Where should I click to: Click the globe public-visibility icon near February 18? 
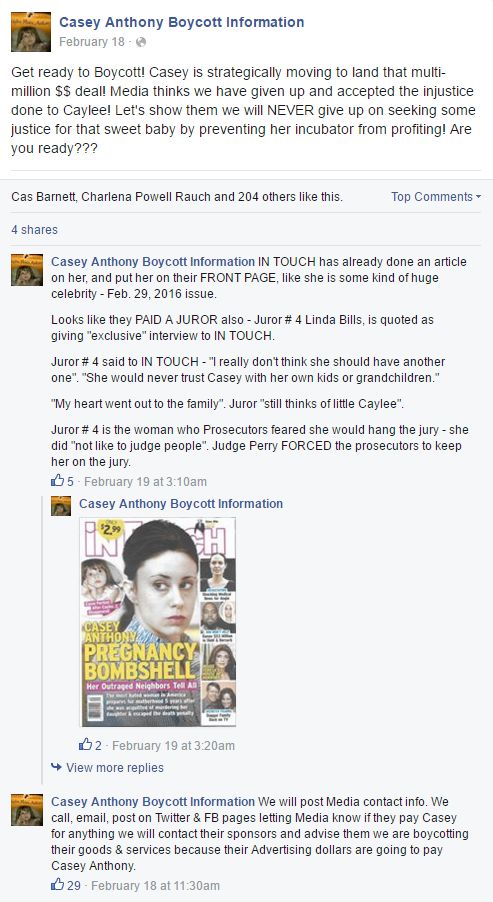(x=141, y=42)
